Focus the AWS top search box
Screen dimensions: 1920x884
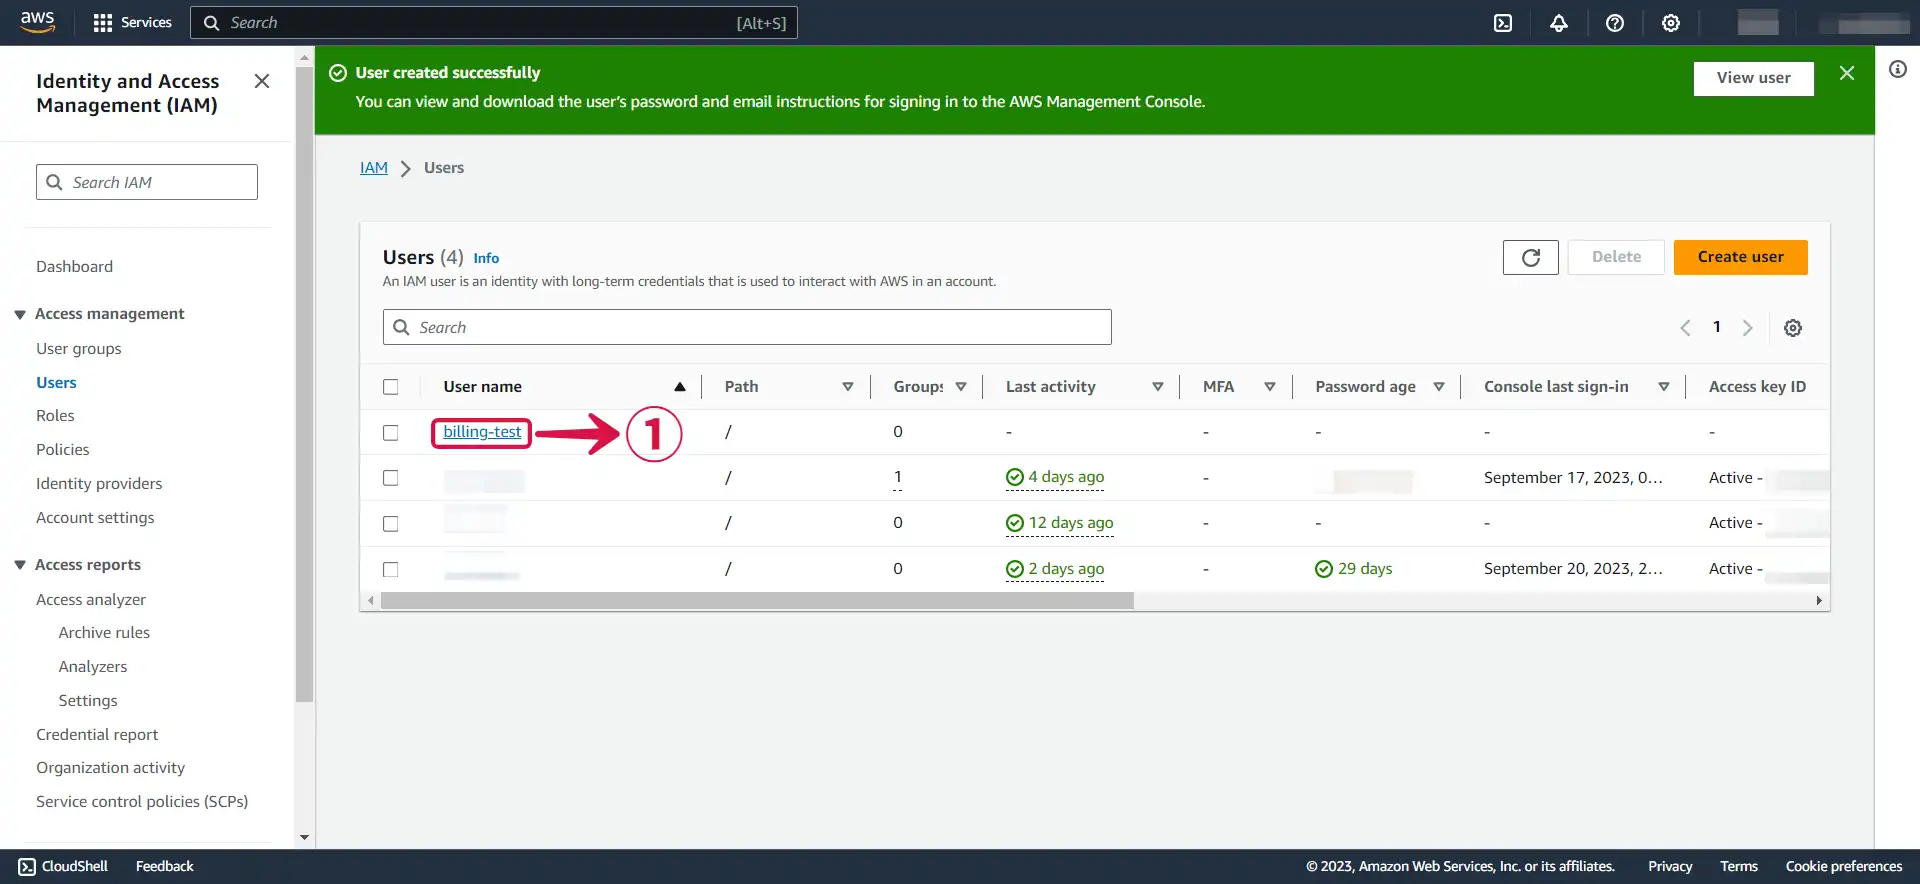[494, 23]
